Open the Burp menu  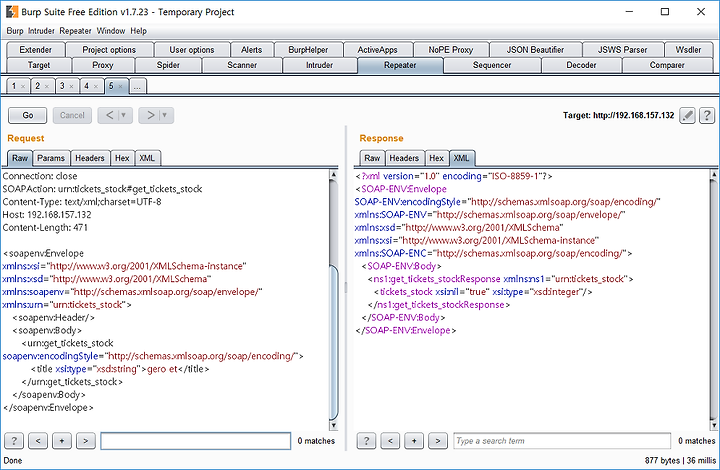click(15, 31)
